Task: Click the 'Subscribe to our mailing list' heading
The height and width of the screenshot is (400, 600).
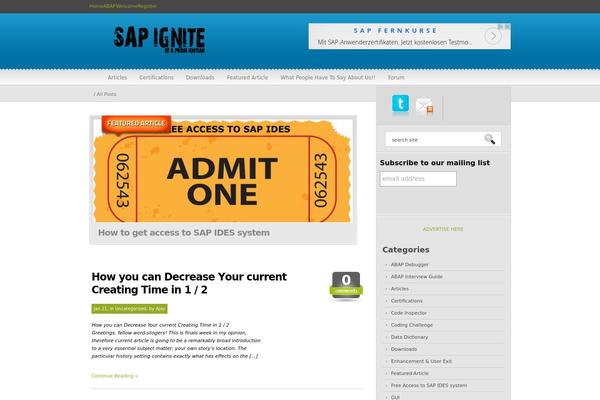Action: click(x=435, y=163)
